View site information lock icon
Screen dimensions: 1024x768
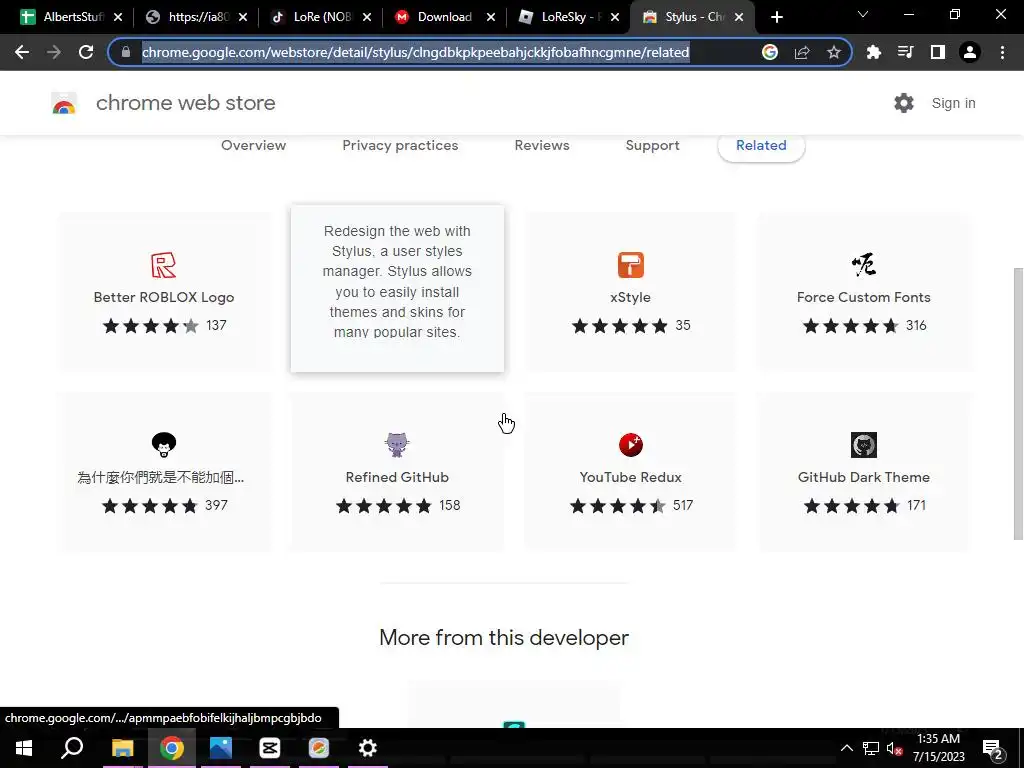[x=126, y=52]
